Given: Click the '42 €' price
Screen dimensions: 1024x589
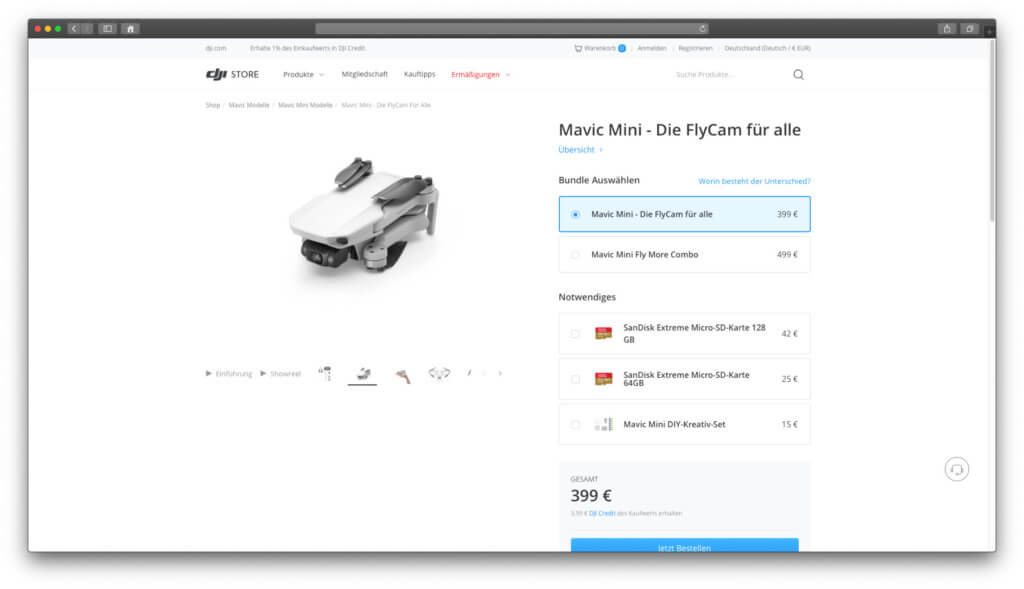Looking at the screenshot, I should 790,334.
